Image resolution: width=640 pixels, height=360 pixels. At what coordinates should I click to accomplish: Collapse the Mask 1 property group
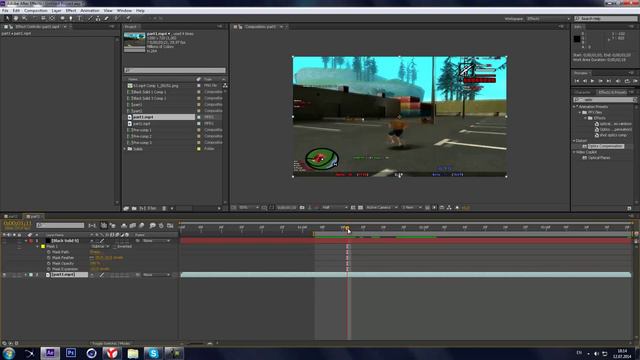(x=38, y=247)
